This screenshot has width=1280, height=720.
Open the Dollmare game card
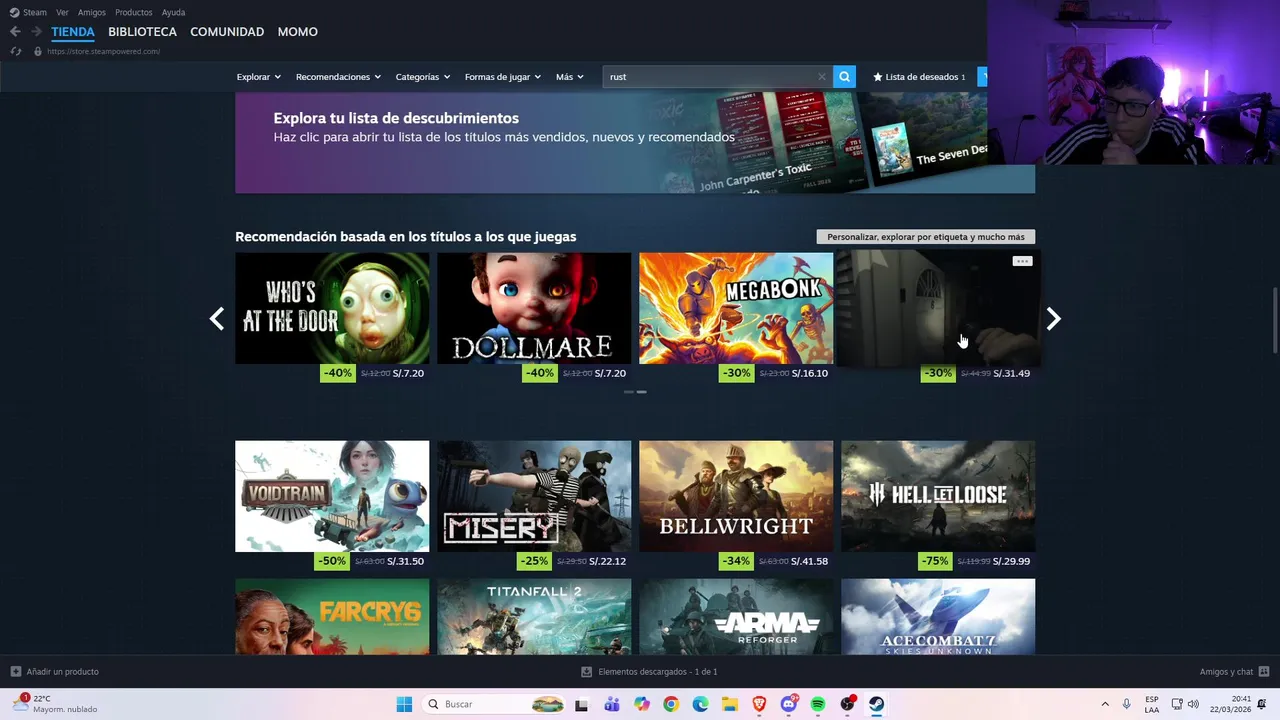pos(534,308)
